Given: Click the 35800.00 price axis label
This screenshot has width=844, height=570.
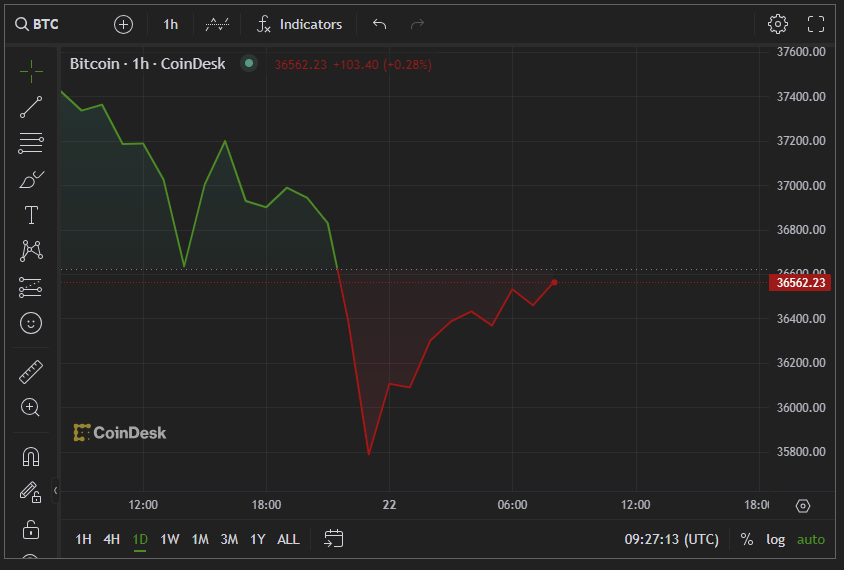Looking at the screenshot, I should [x=801, y=452].
